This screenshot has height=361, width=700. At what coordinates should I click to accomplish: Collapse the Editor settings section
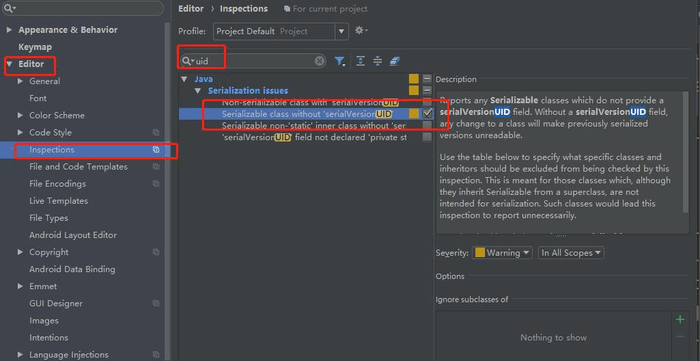pyautogui.click(x=9, y=64)
